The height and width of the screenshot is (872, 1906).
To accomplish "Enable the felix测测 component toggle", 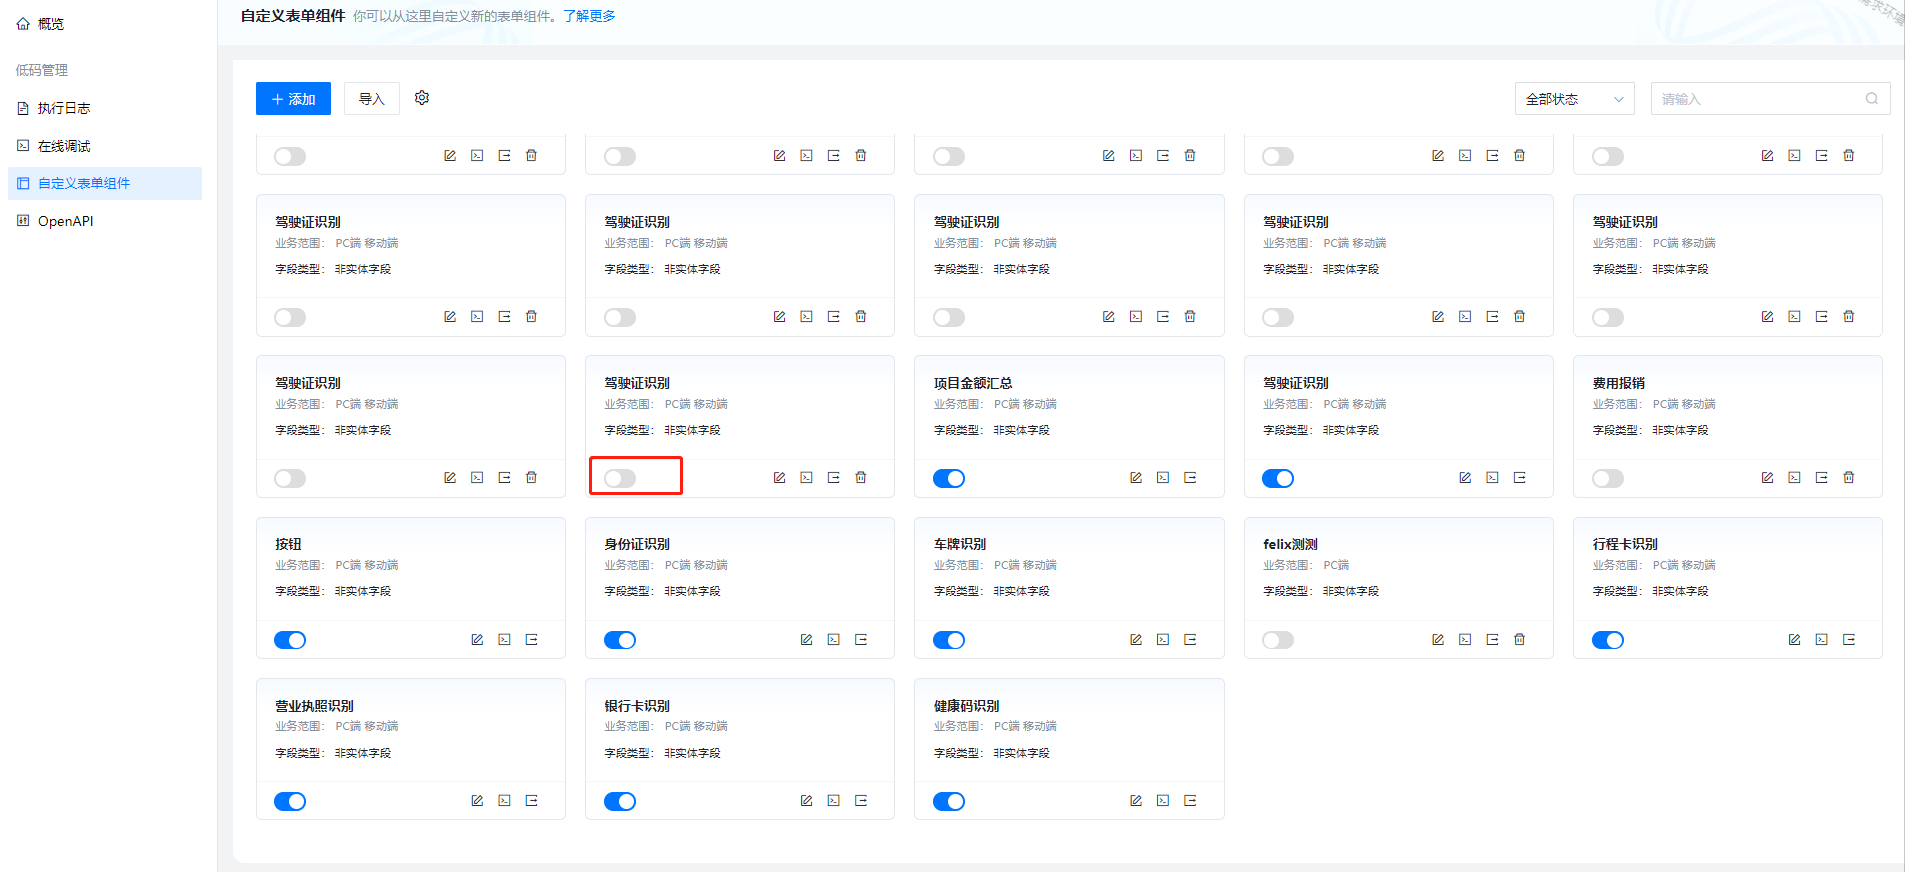I will tap(1278, 640).
